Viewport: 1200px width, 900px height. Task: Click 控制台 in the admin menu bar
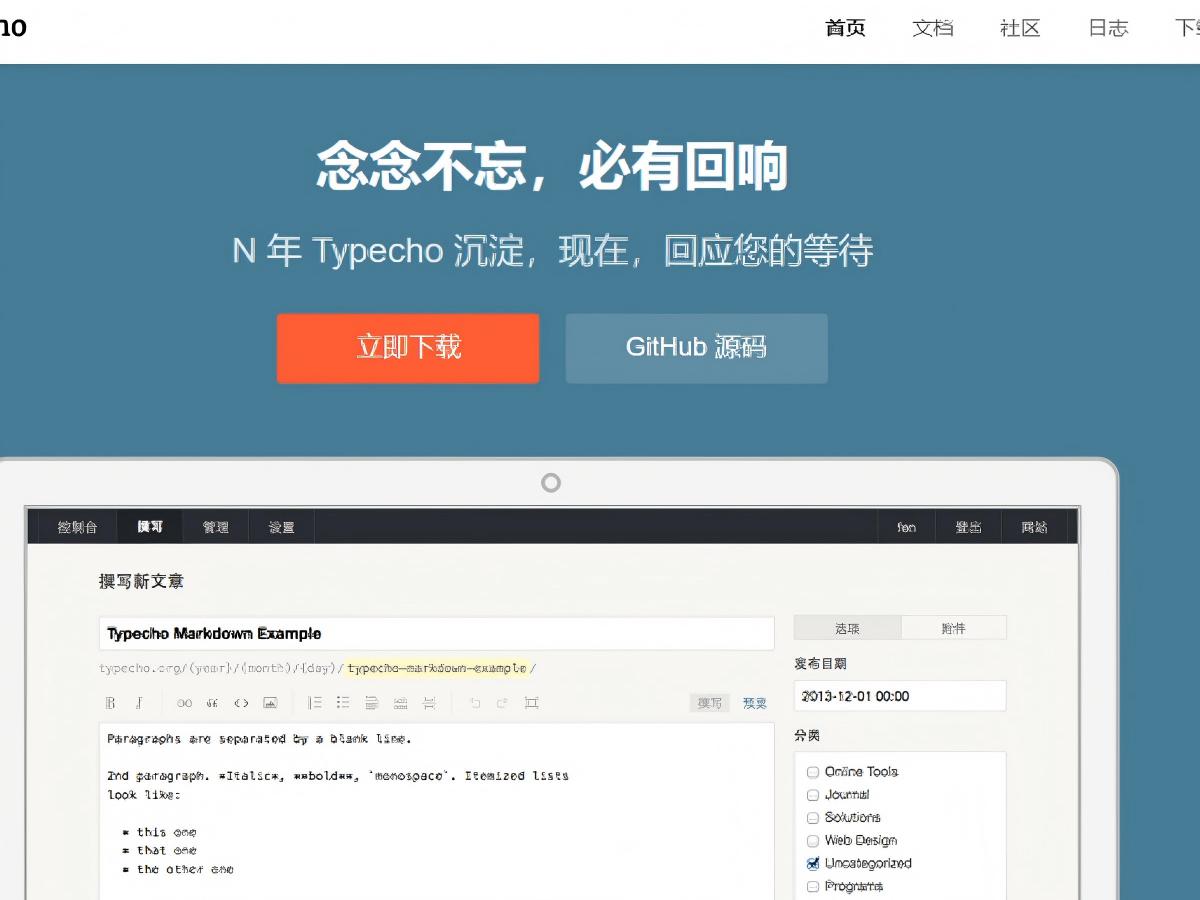point(77,527)
